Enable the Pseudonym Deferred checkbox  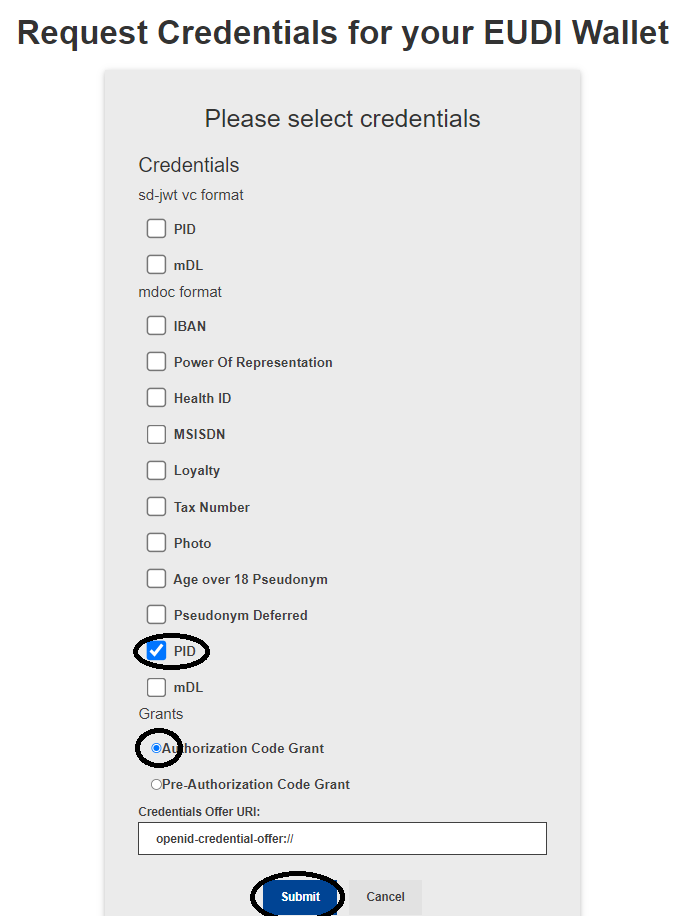(156, 615)
